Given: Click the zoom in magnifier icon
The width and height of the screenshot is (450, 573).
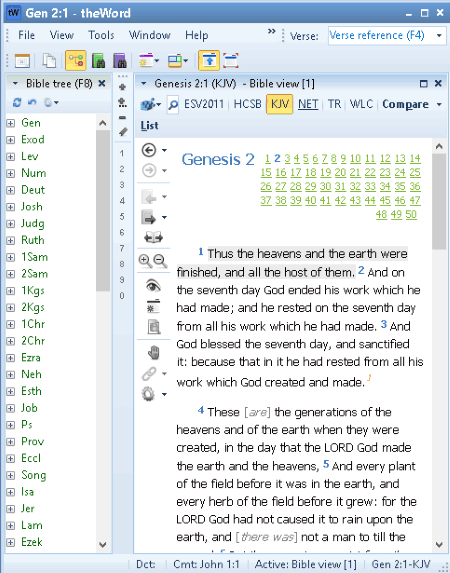Looking at the screenshot, I should 145,261.
